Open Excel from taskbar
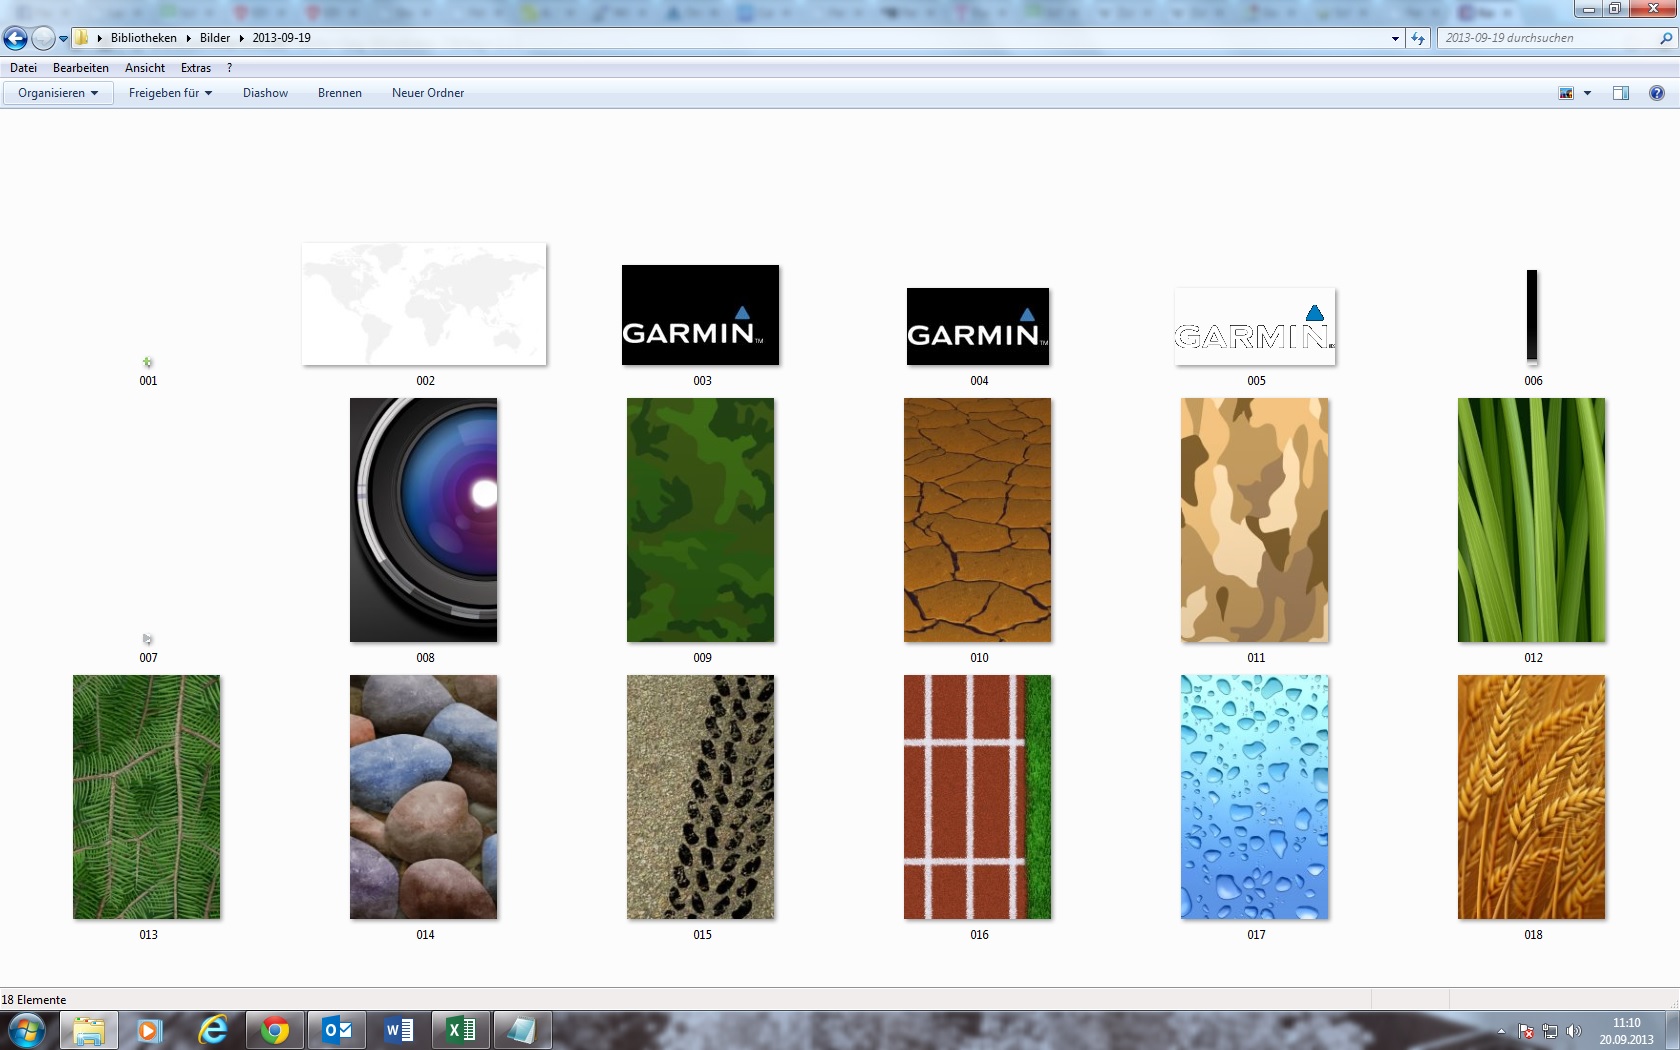This screenshot has height=1050, width=1680. (x=461, y=1030)
